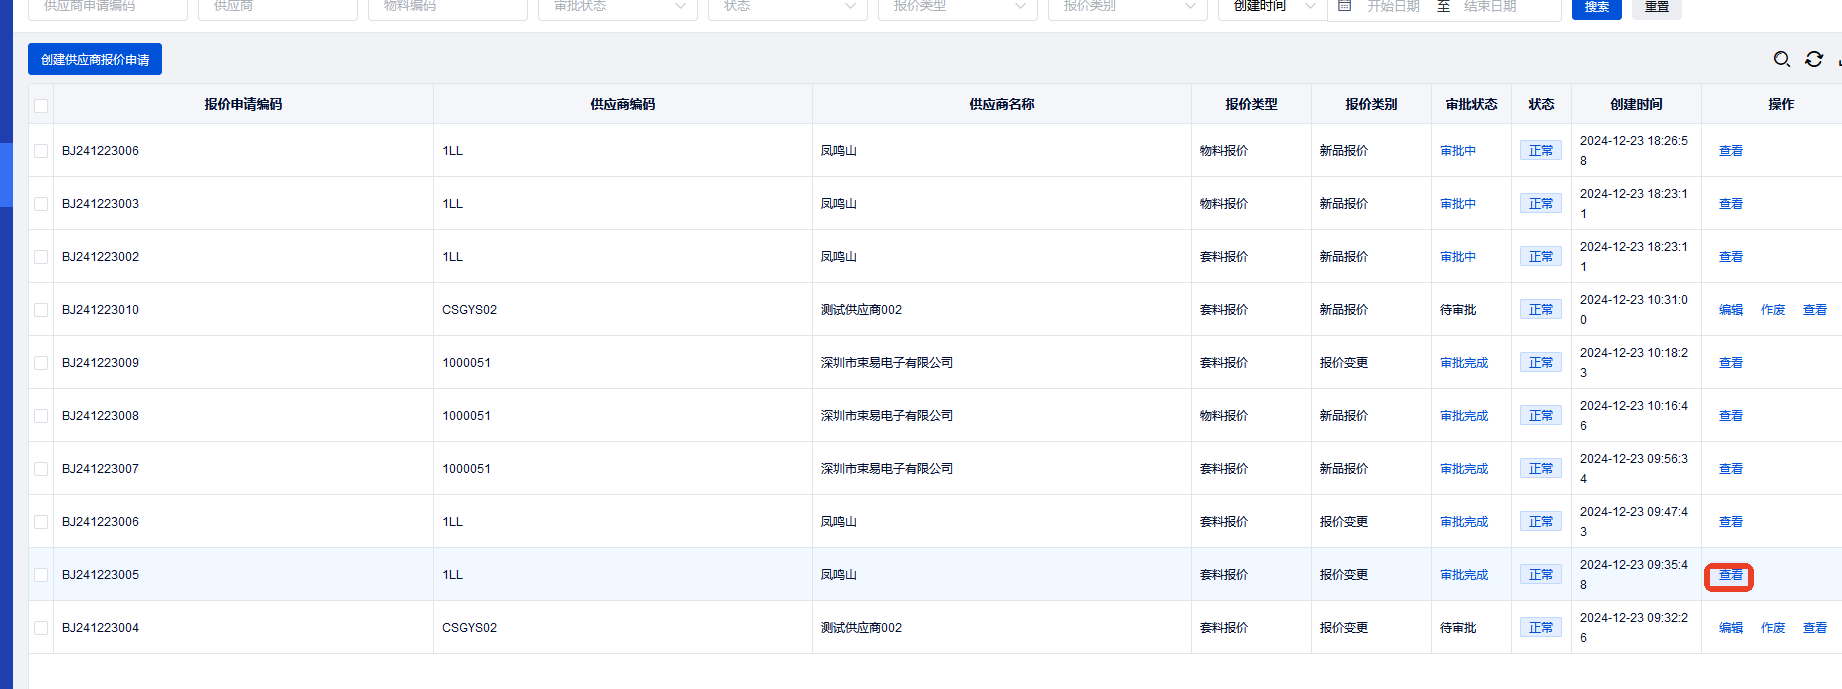Check the checkbox for BJ241223010

coord(41,310)
